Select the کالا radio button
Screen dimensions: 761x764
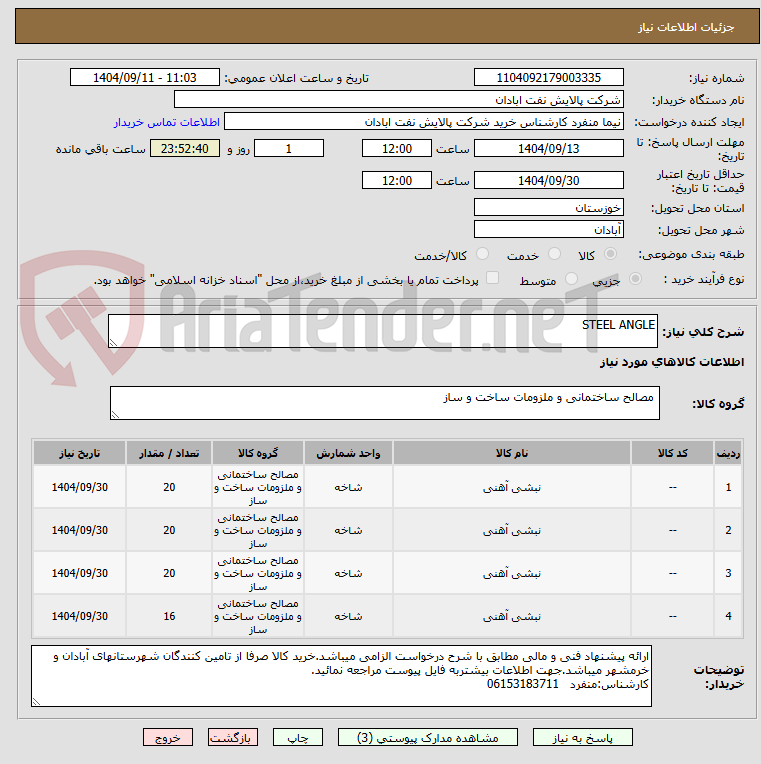[x=610, y=254]
